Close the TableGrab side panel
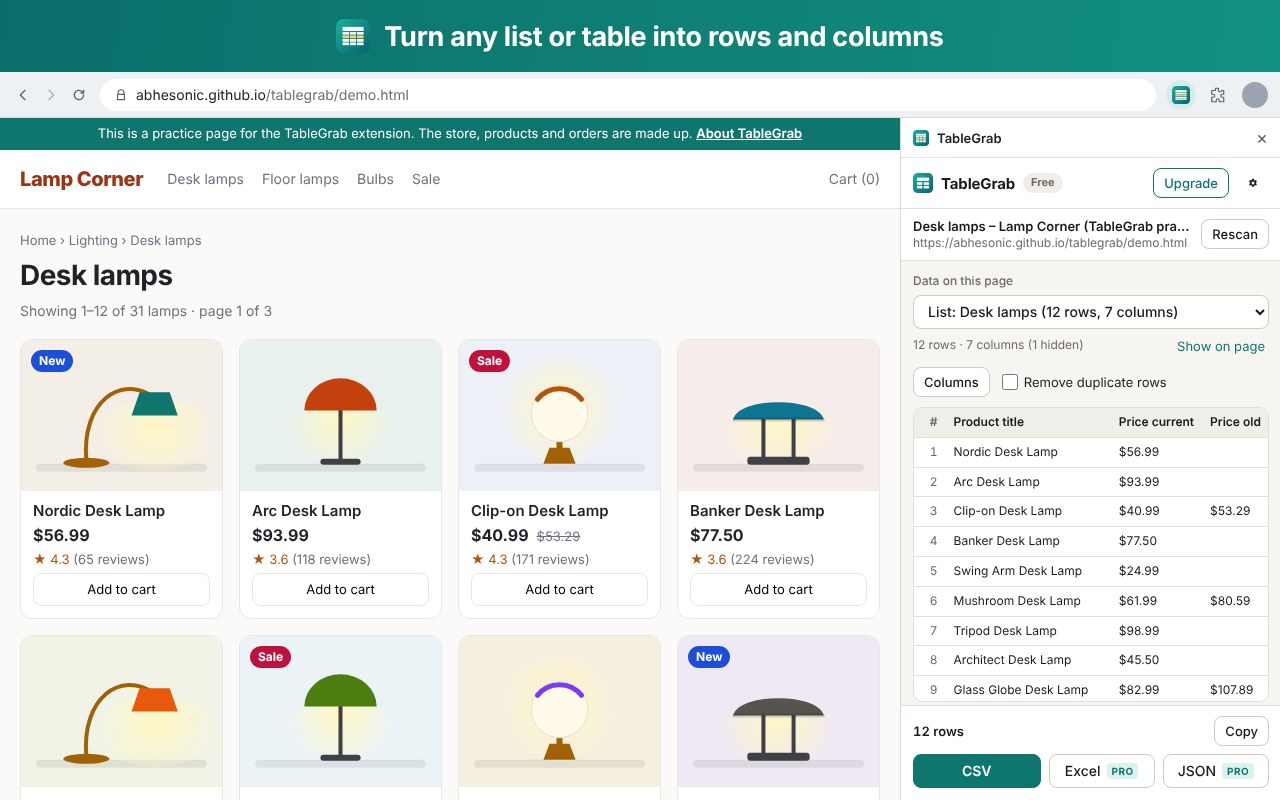1280x800 pixels. click(1262, 139)
